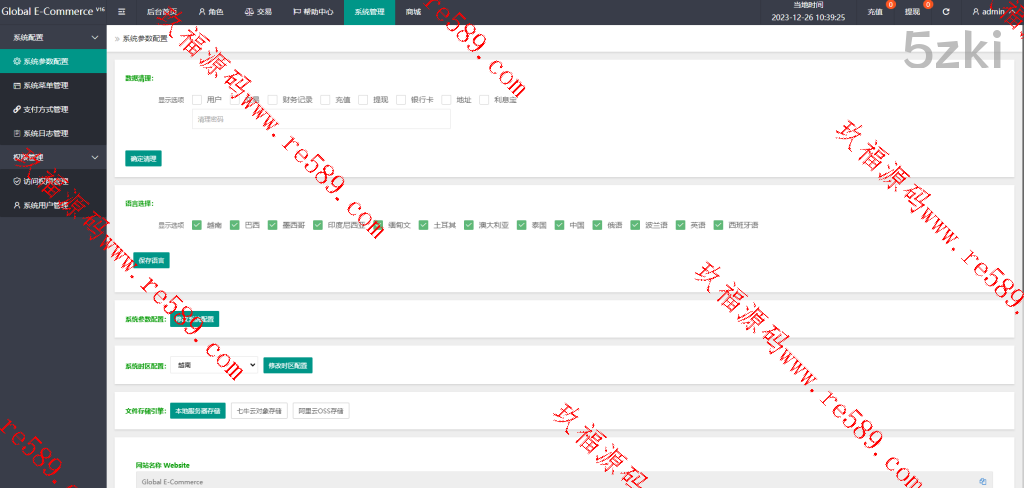Open 系统菜单管理 in the sidebar

(46, 85)
